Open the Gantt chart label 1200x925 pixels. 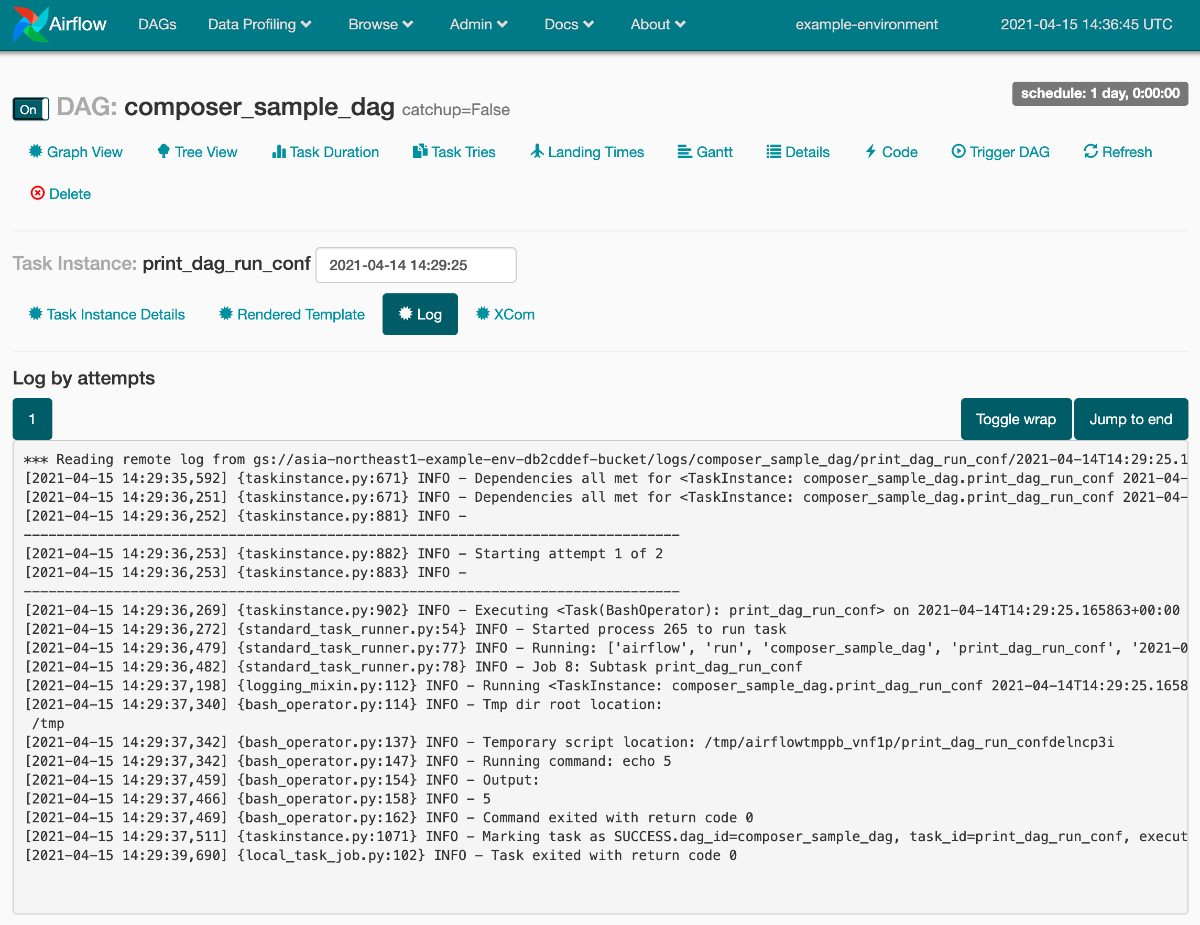(715, 152)
